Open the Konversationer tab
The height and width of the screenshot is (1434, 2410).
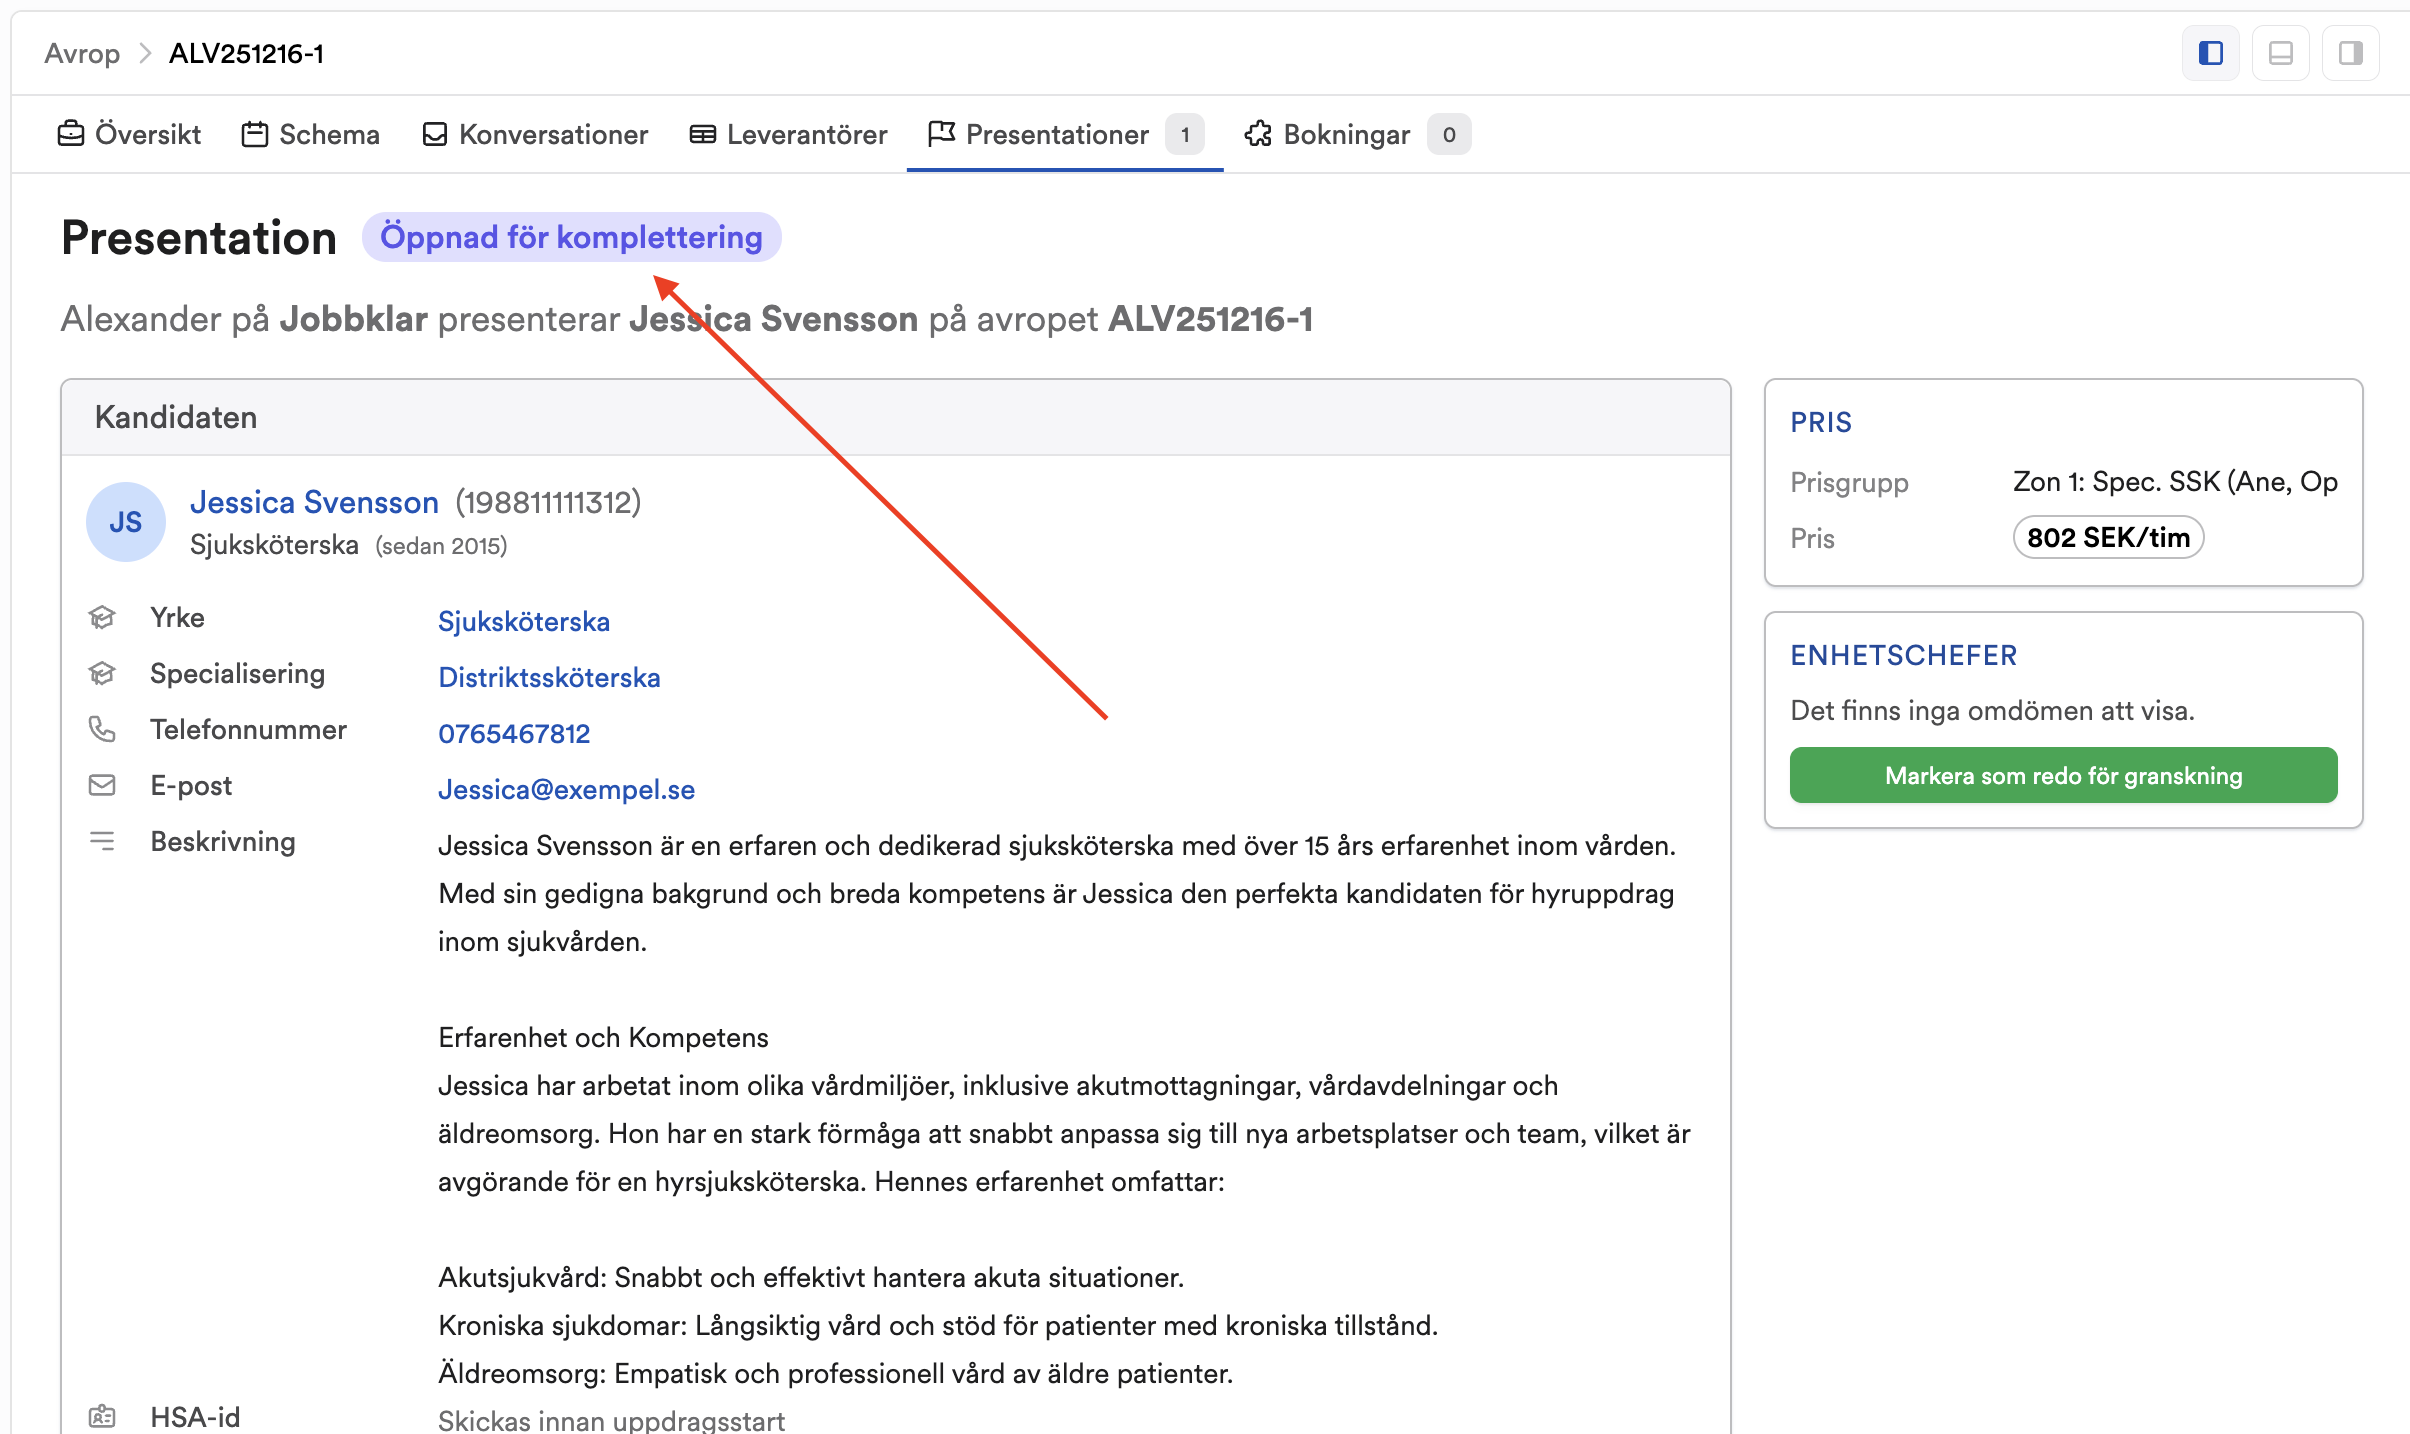[535, 134]
